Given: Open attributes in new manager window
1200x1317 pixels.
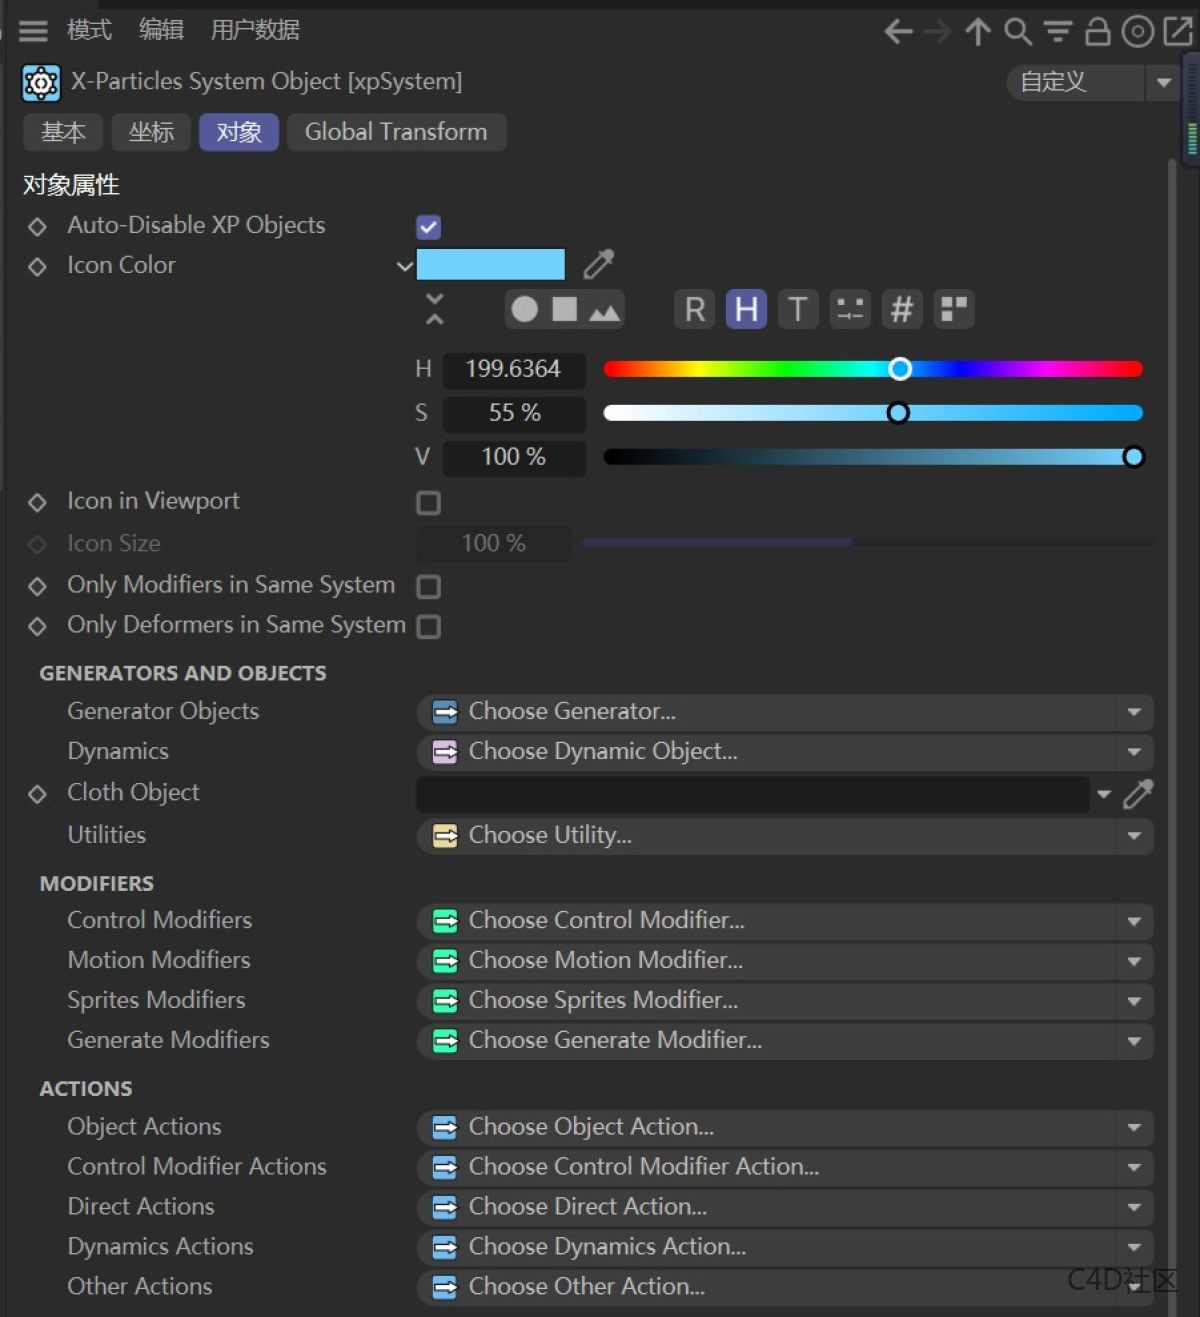Looking at the screenshot, I should pos(1177,32).
